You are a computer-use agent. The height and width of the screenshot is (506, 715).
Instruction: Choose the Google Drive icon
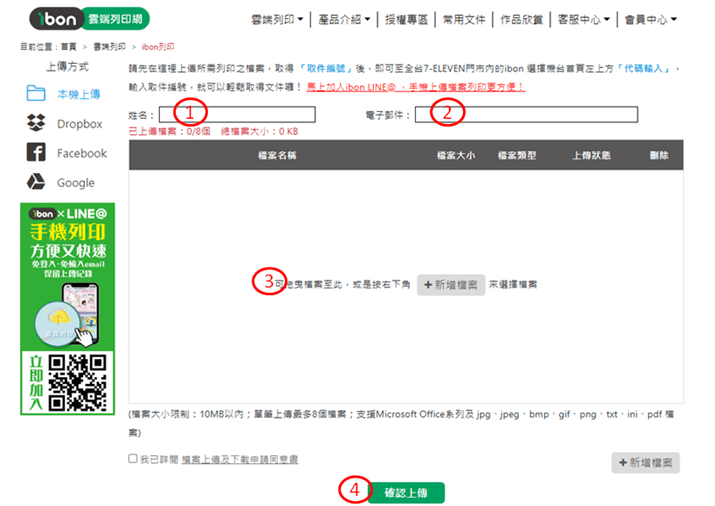coord(36,181)
